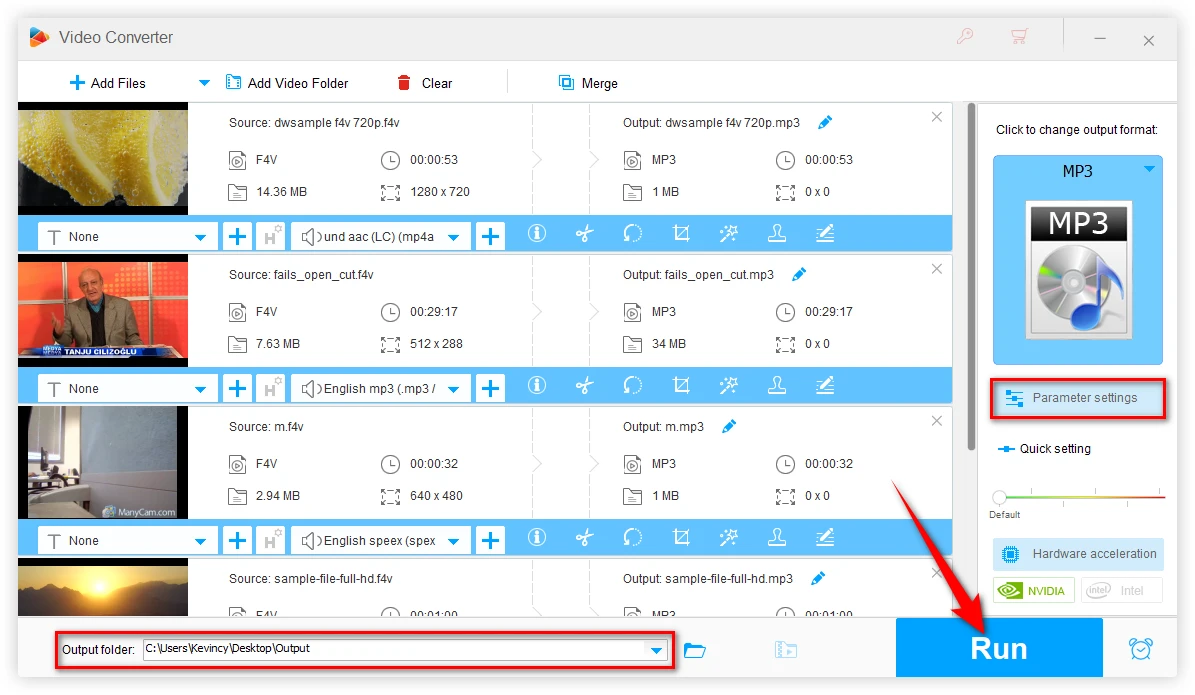
Task: Open info for fails_open_cut row
Action: coord(537,386)
